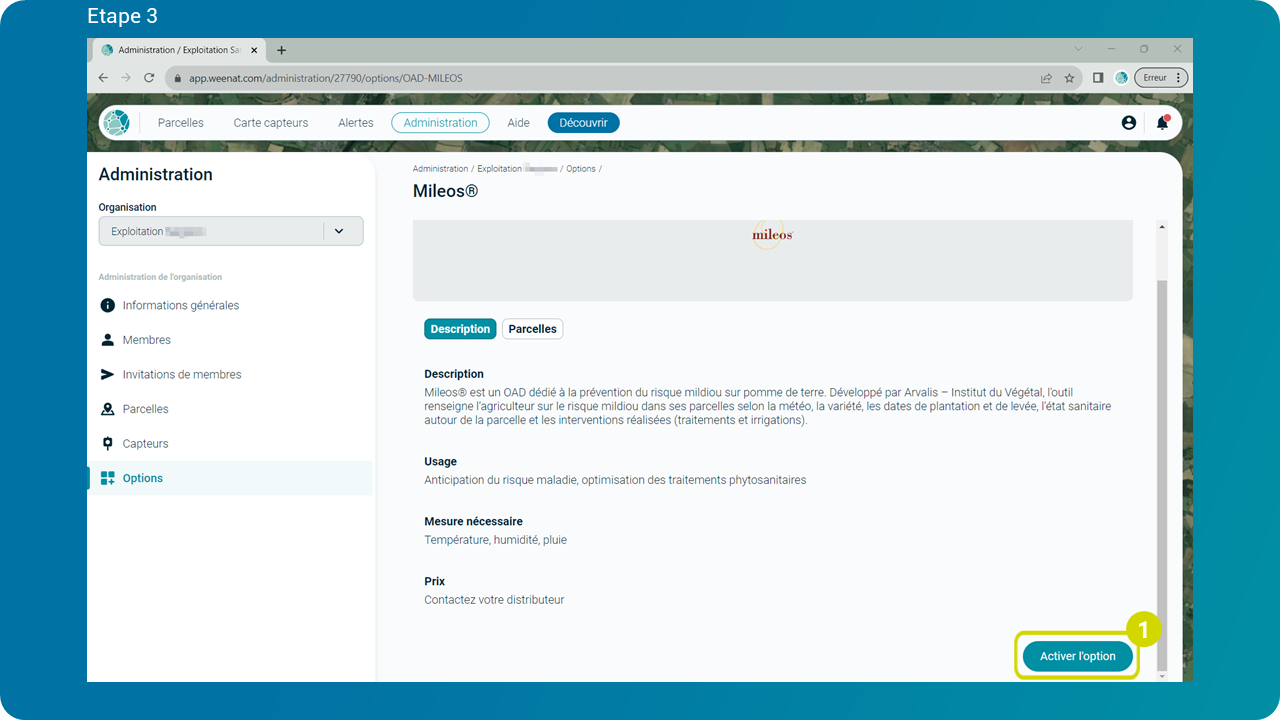Screen dimensions: 1280x720
Task: Reload the page with refresh icon
Action: click(149, 78)
